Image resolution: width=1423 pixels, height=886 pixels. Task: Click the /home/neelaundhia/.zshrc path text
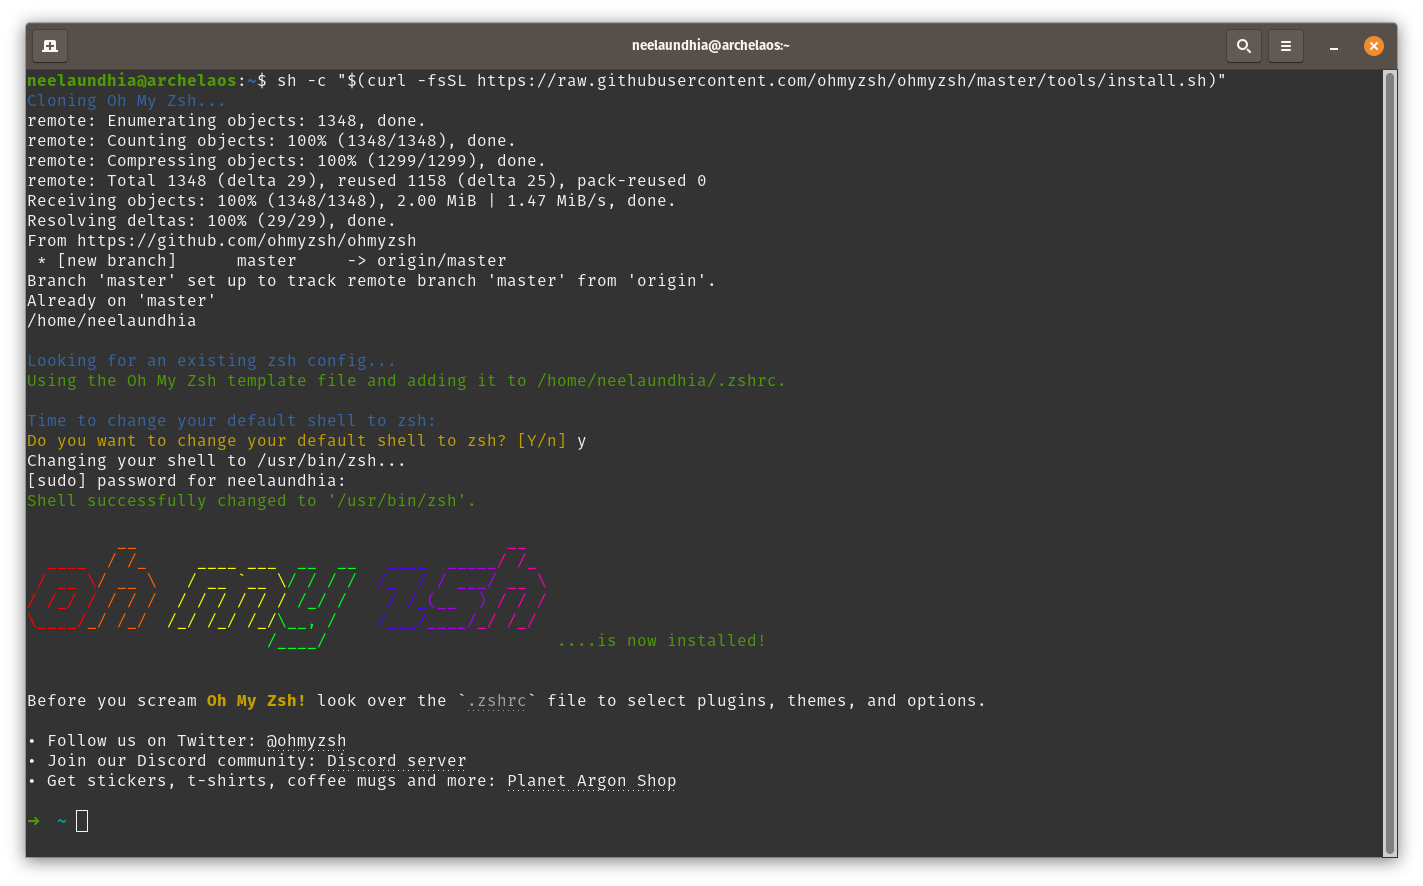pos(660,381)
